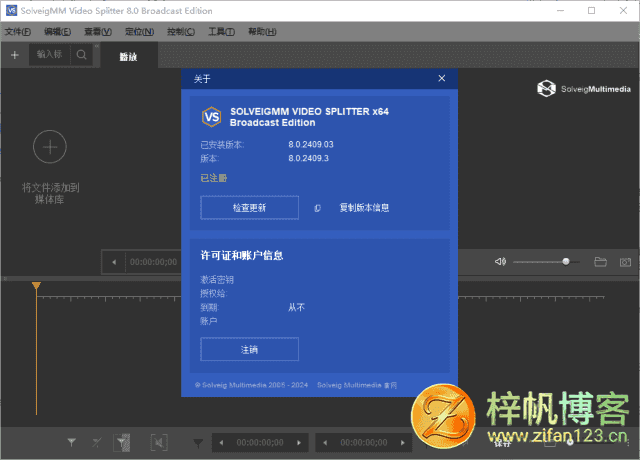The width and height of the screenshot is (640, 460).
Task: Open the 文件(F) menu
Action: pyautogui.click(x=18, y=32)
